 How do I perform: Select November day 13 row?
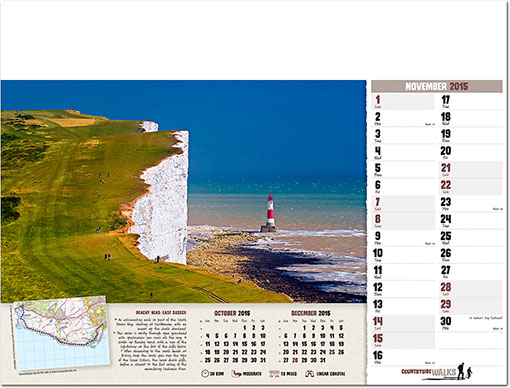point(403,305)
